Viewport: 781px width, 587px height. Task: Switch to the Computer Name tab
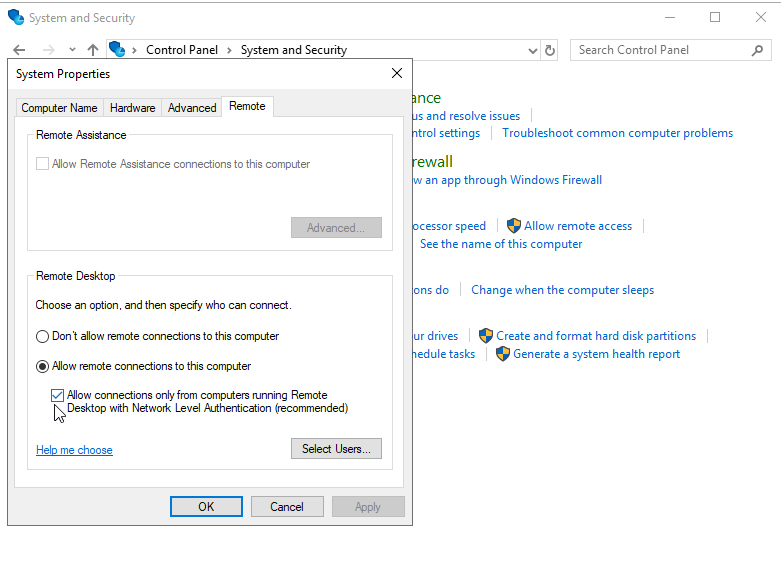59,108
